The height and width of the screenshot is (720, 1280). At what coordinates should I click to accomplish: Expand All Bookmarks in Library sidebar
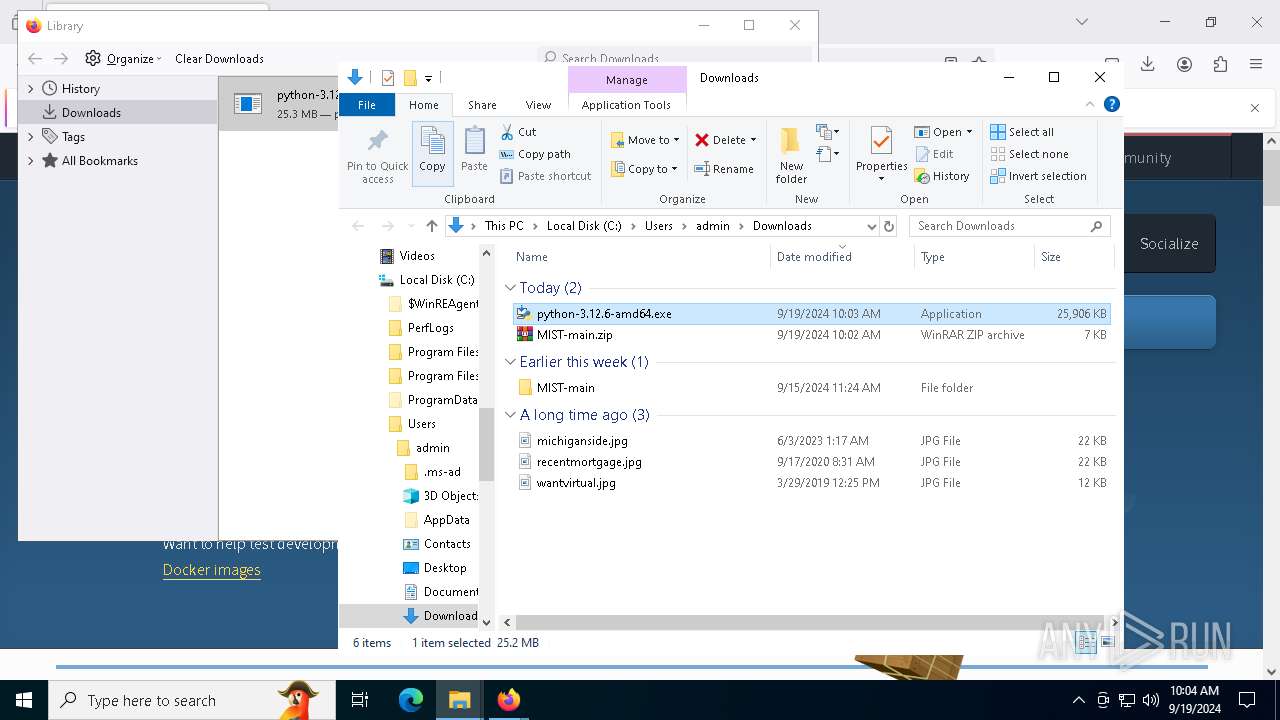click(x=31, y=160)
